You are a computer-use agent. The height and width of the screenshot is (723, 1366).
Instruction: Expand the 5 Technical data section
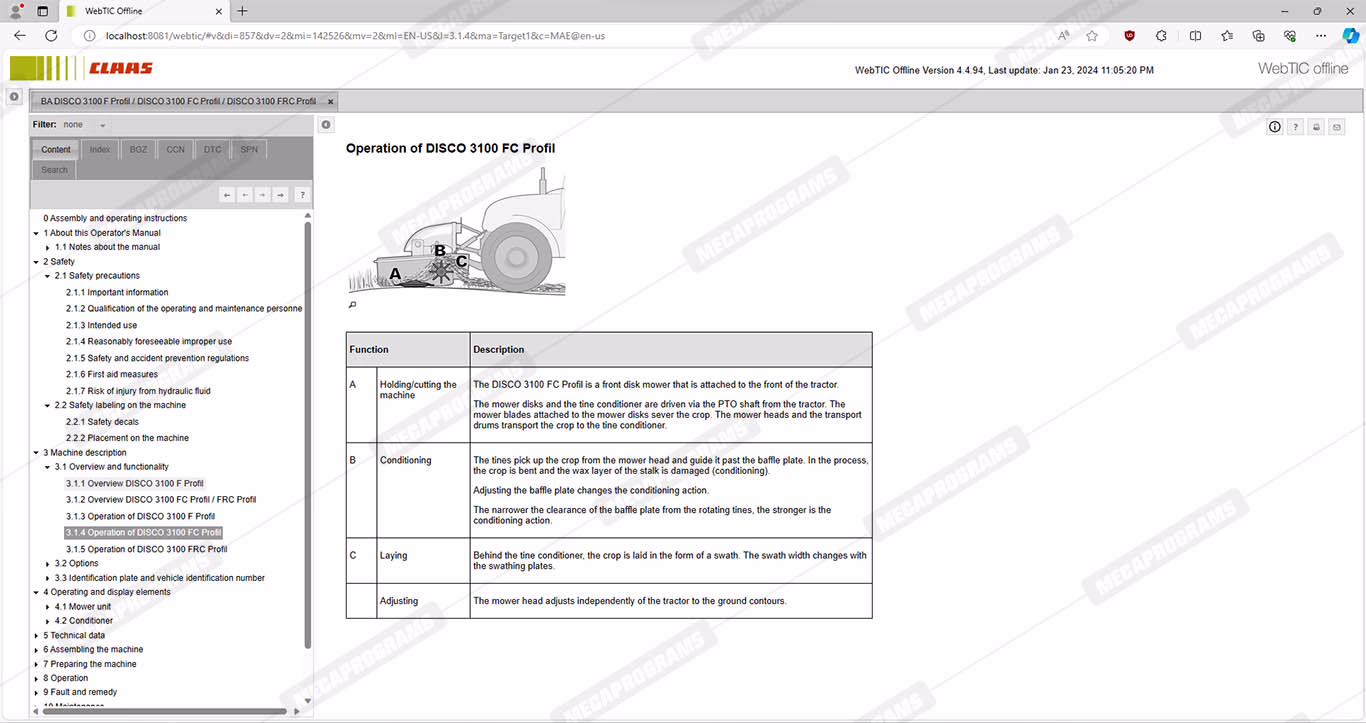pyautogui.click(x=36, y=636)
